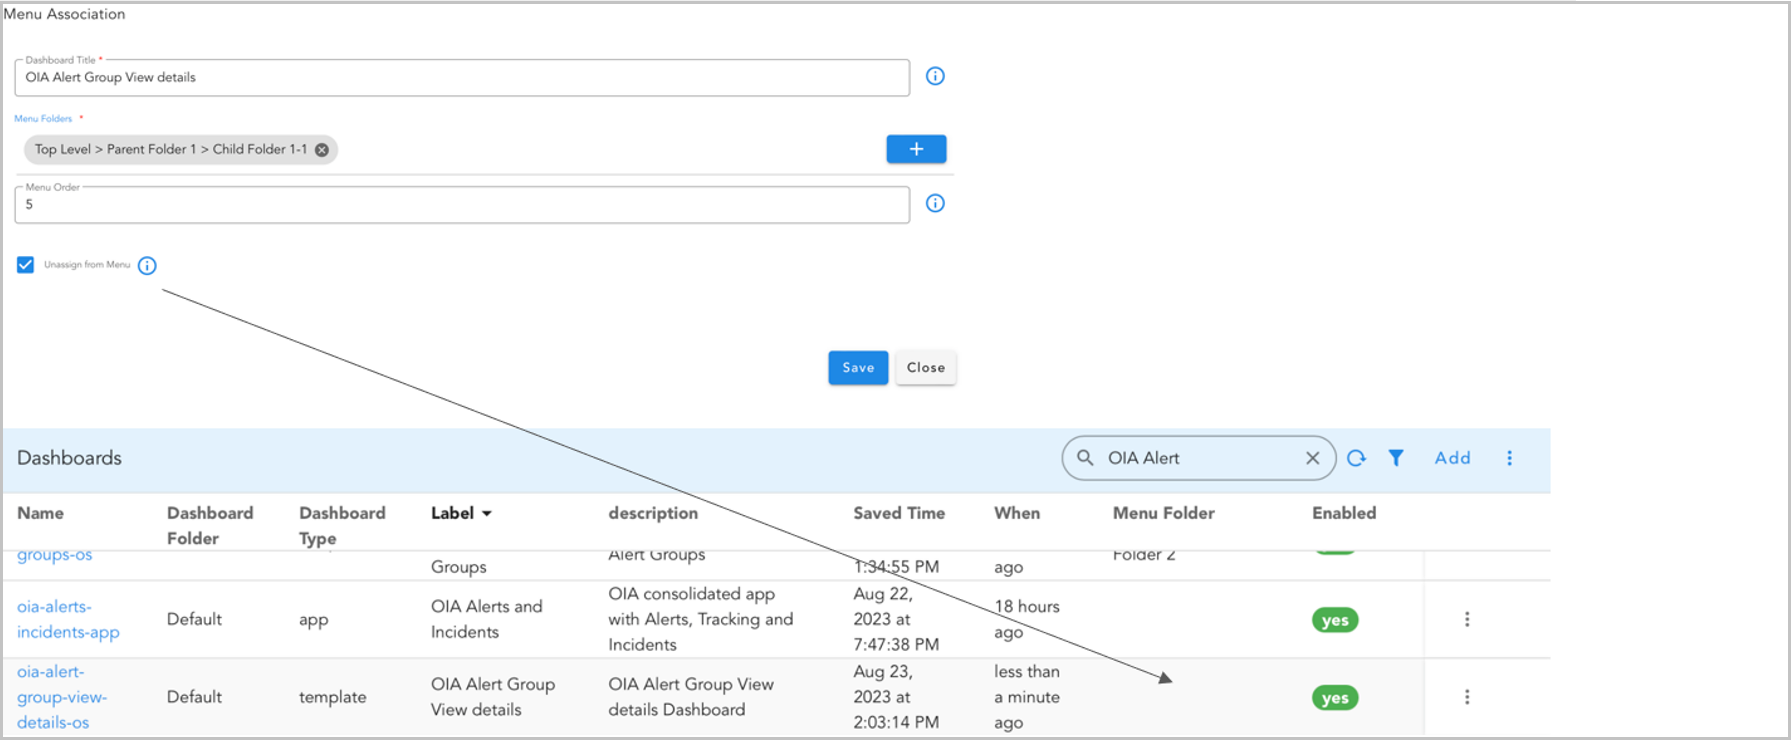1791x742 pixels.
Task: Click the info icon beside Menu Order
Action: point(935,204)
